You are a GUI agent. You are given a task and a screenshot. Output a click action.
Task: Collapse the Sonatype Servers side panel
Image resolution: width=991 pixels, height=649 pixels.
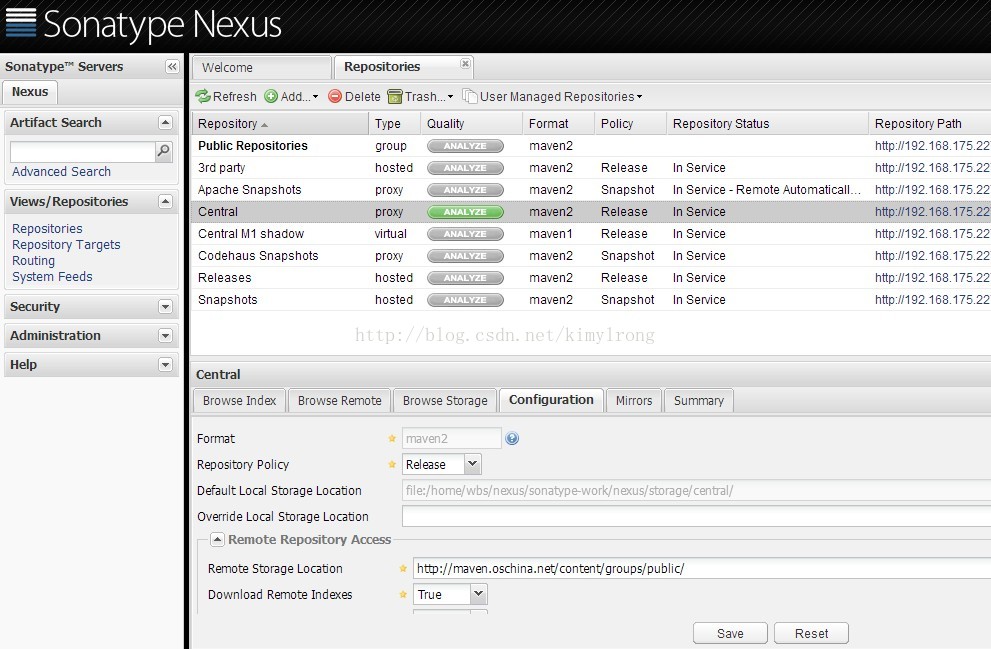click(172, 66)
